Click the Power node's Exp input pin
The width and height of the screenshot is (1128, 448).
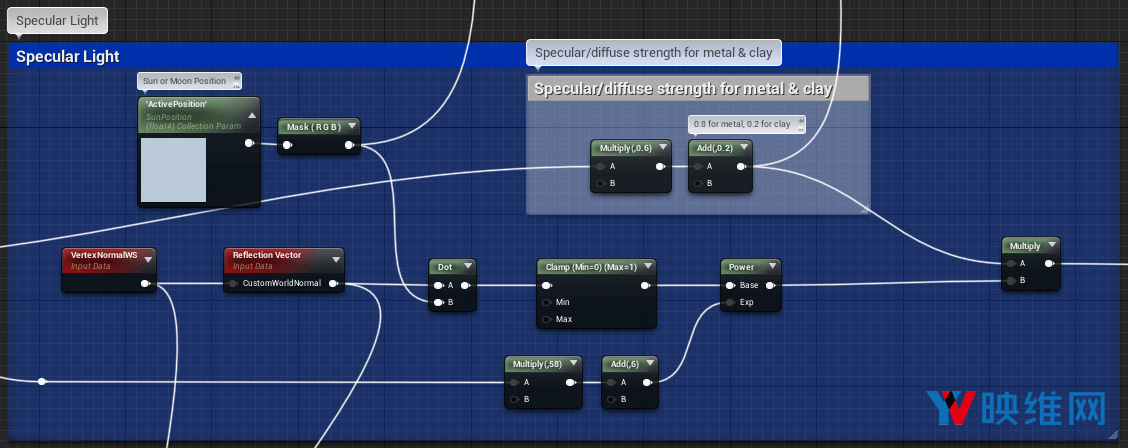tap(730, 301)
